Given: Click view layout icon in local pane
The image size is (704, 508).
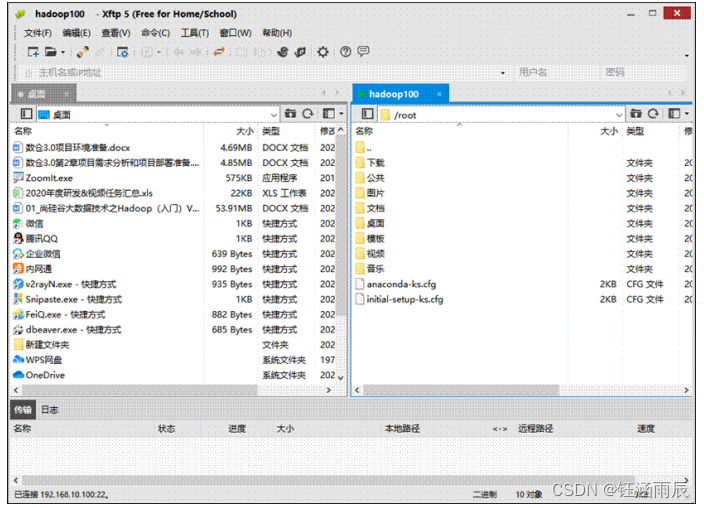Looking at the screenshot, I should [329, 114].
